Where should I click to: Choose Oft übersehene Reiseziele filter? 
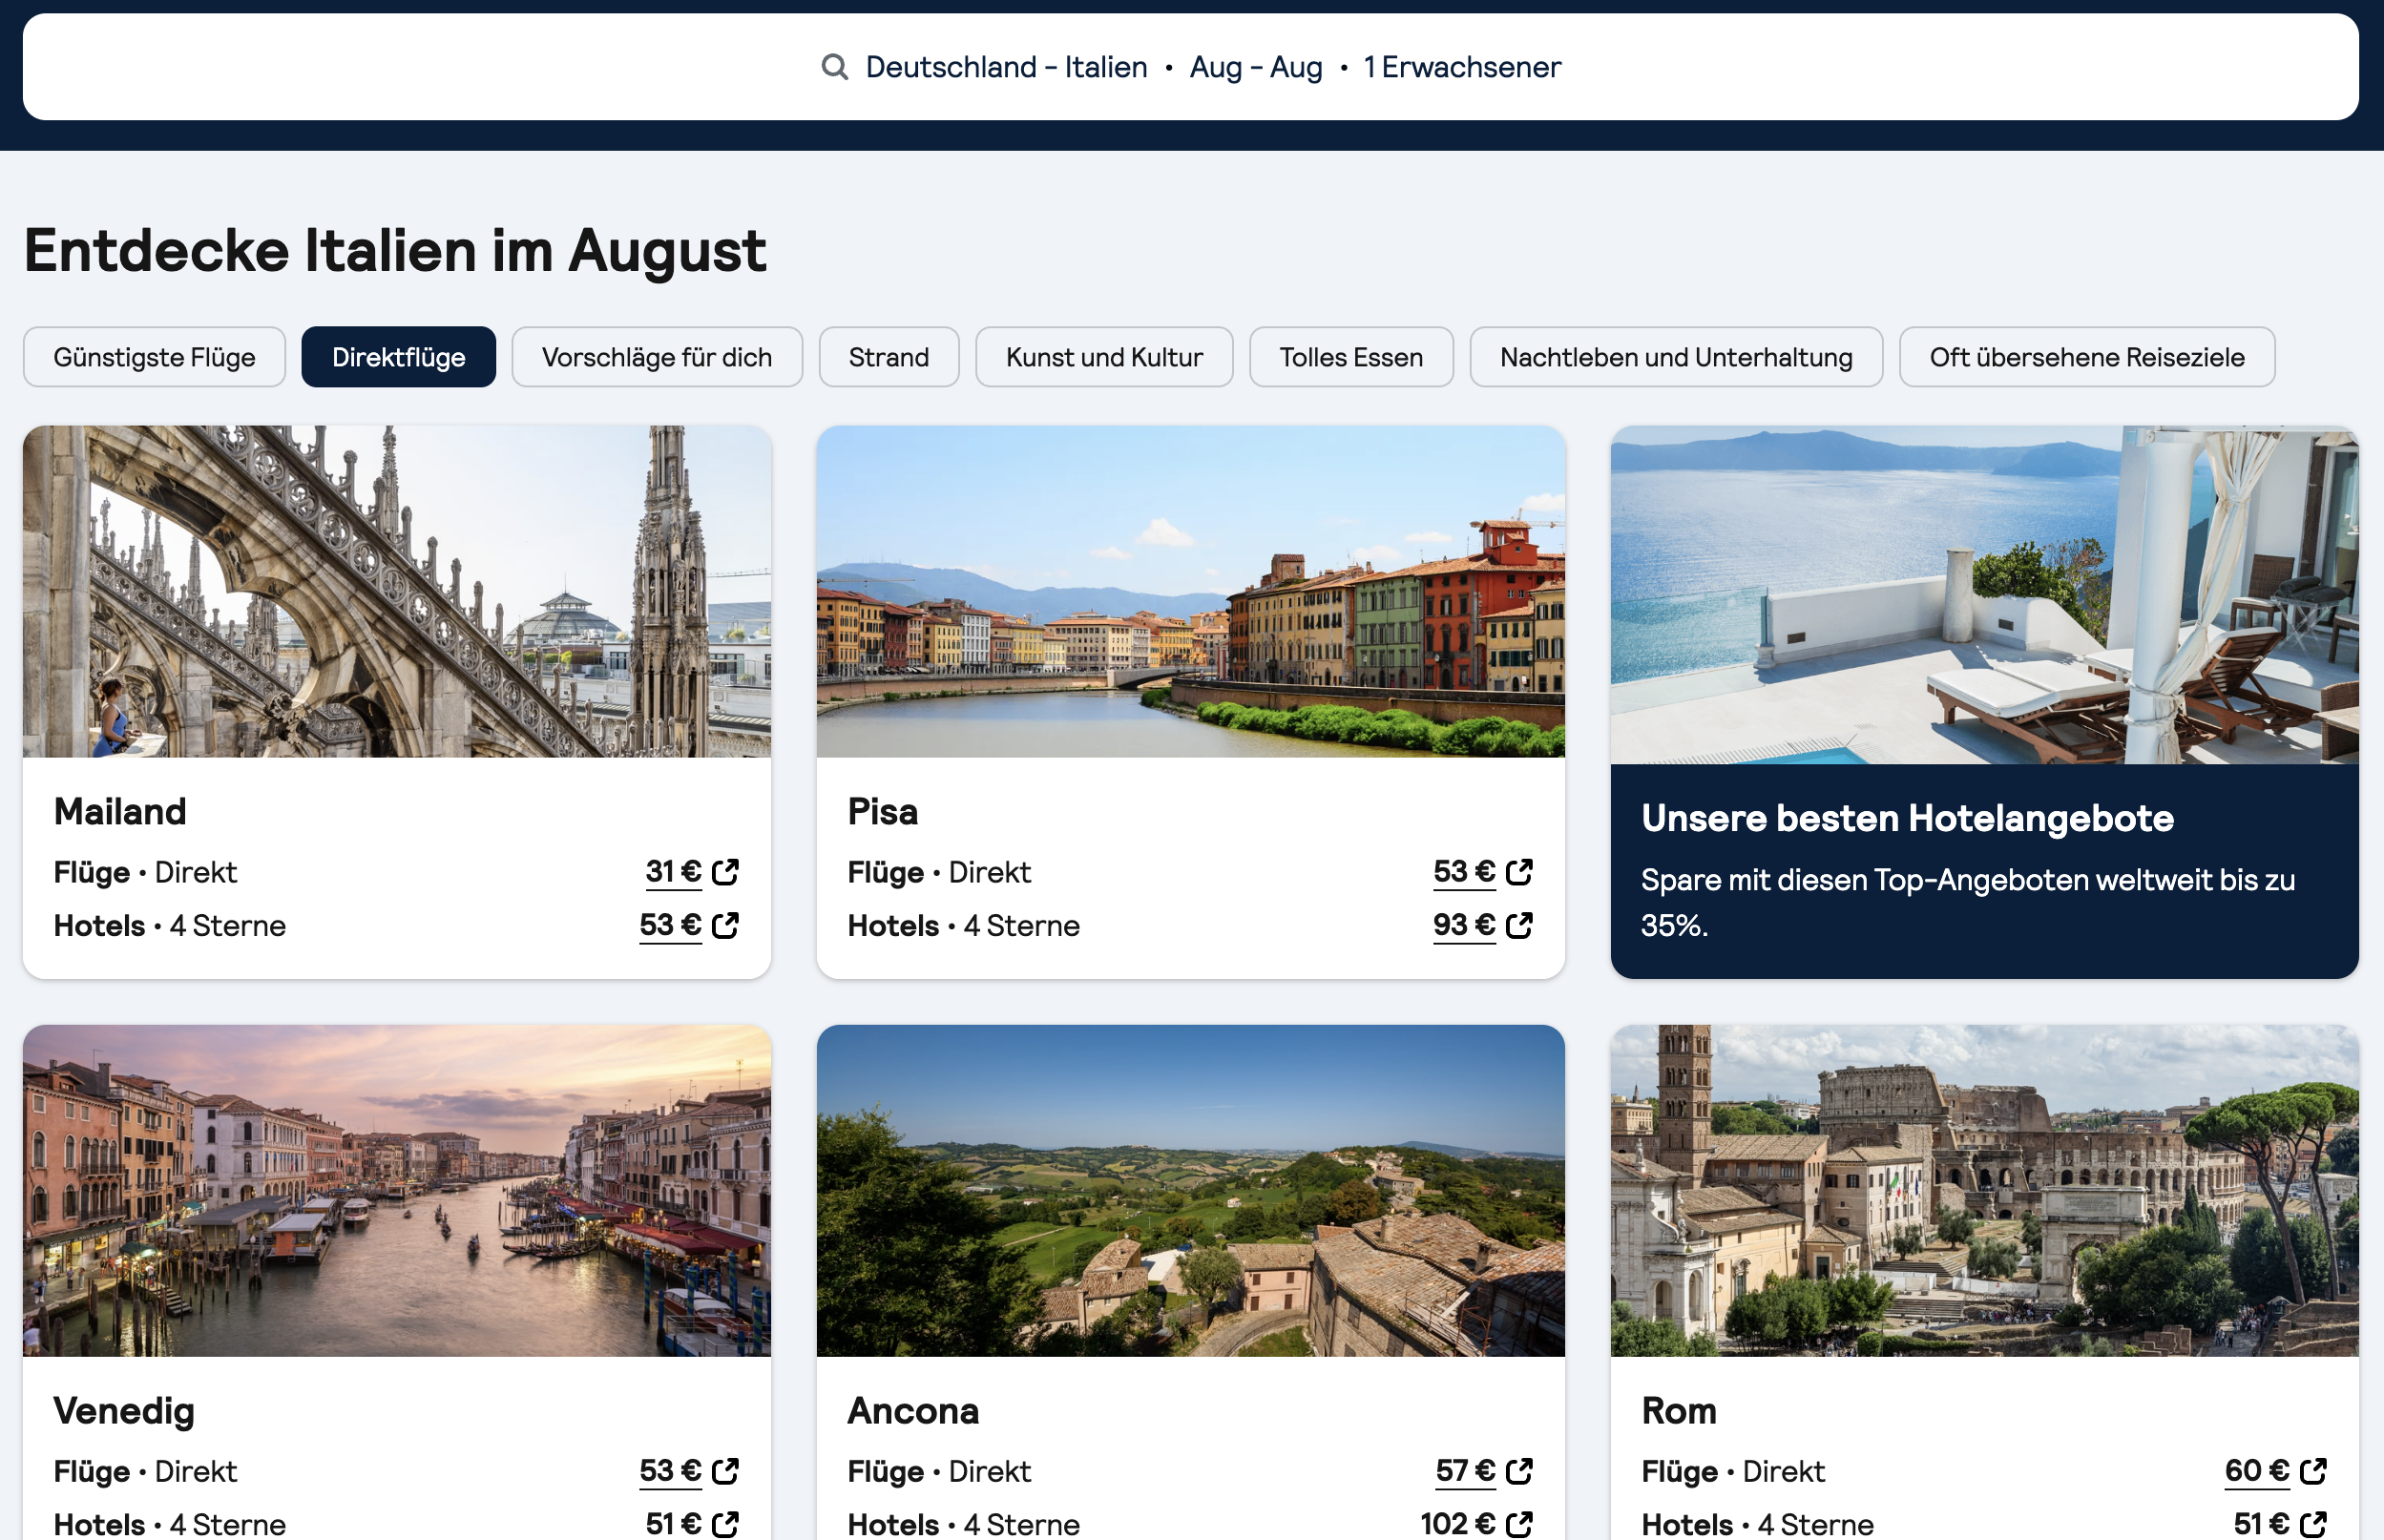(2087, 357)
